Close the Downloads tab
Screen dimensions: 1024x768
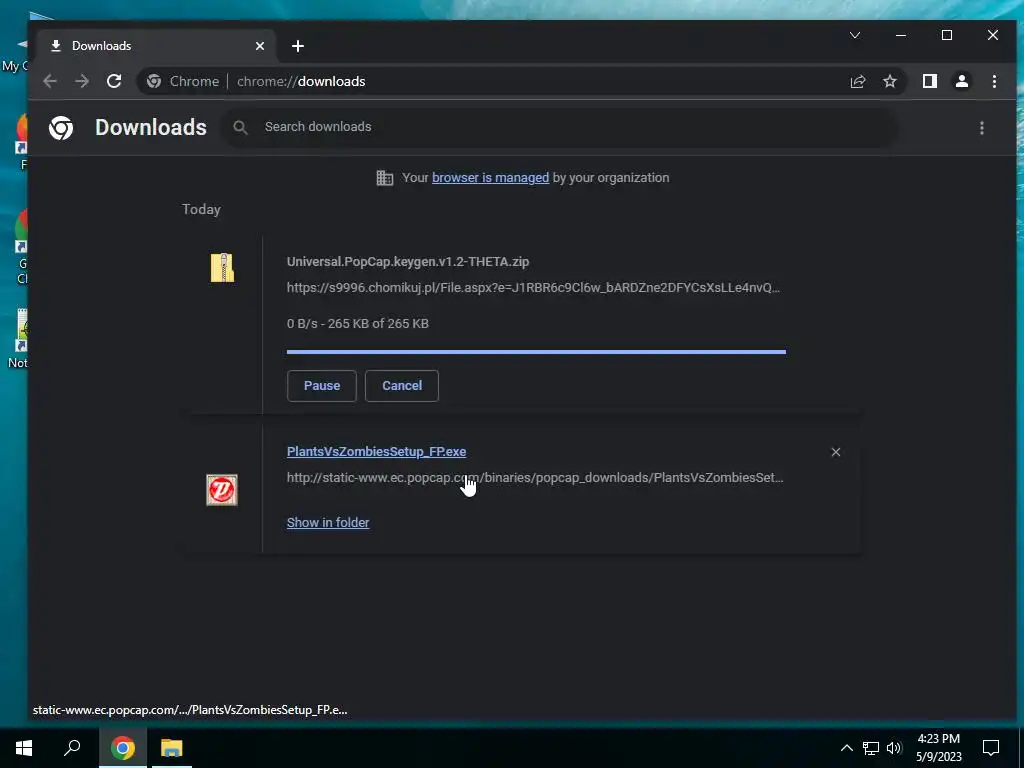click(260, 46)
